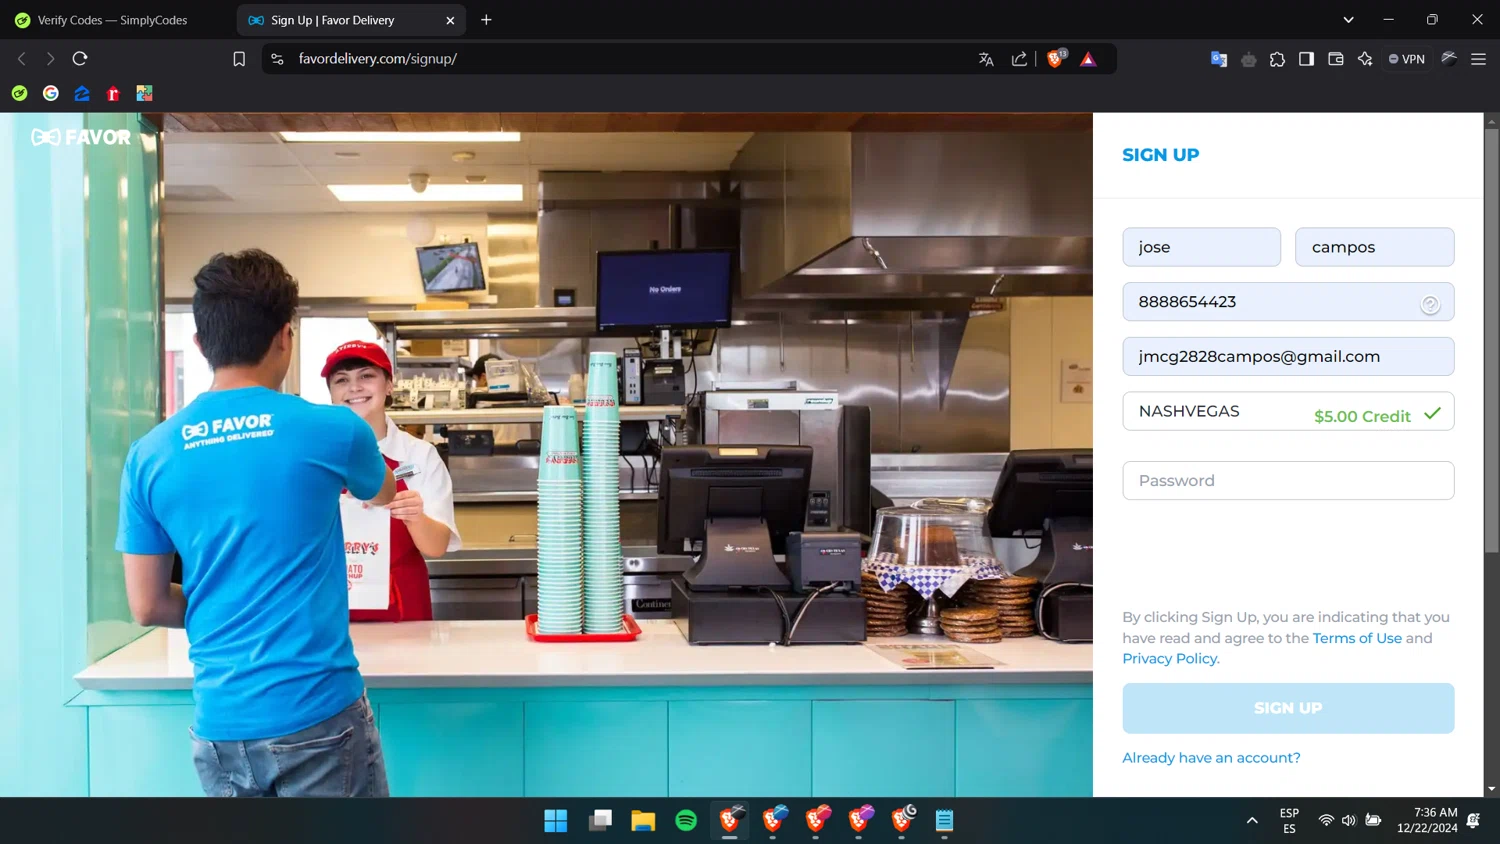1500x844 pixels.
Task: Click the translate page icon in address bar
Action: (x=986, y=59)
